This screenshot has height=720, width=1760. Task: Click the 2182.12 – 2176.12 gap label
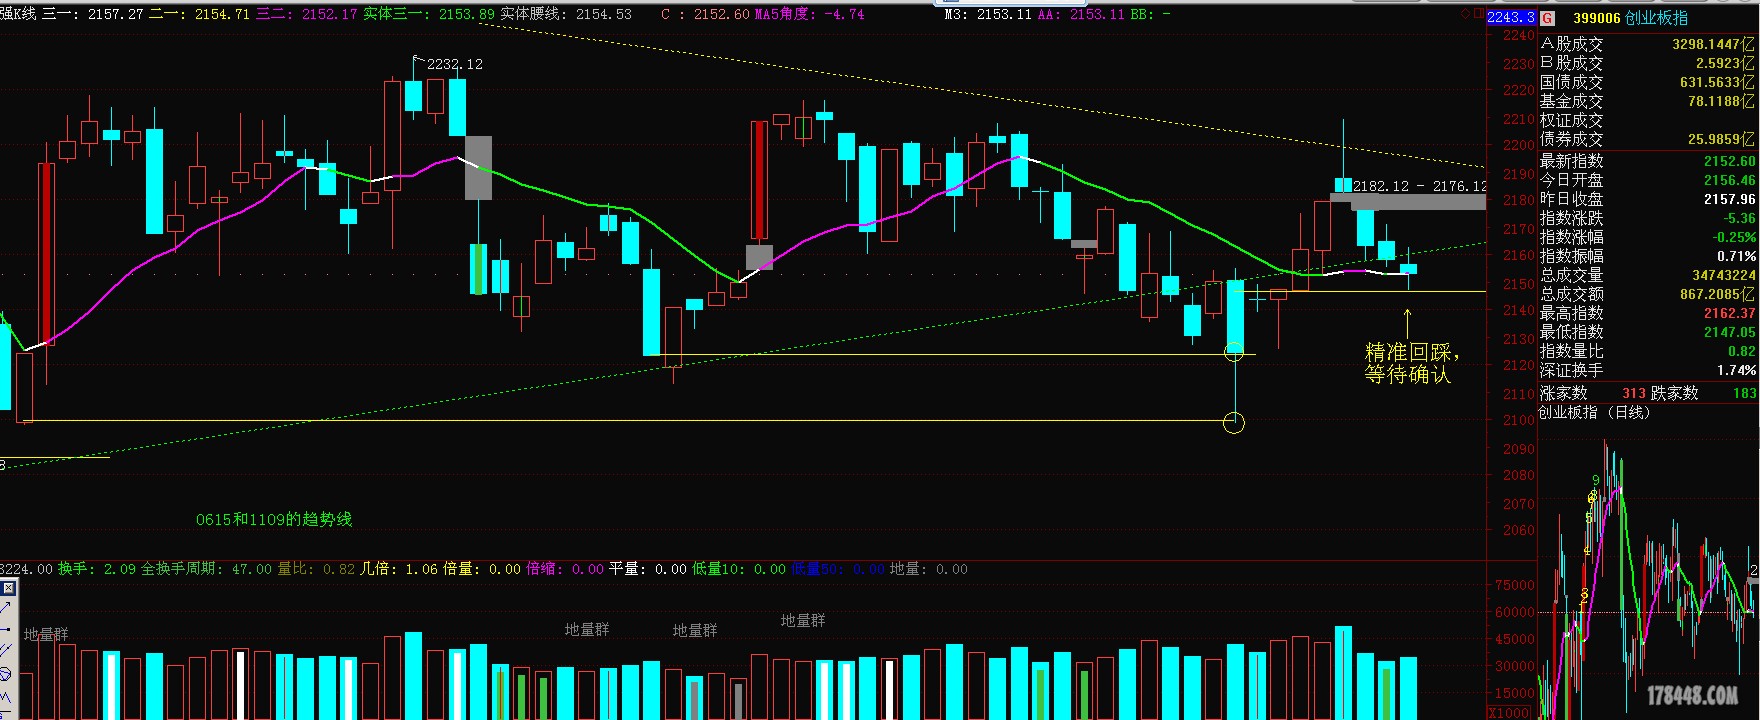click(1419, 186)
